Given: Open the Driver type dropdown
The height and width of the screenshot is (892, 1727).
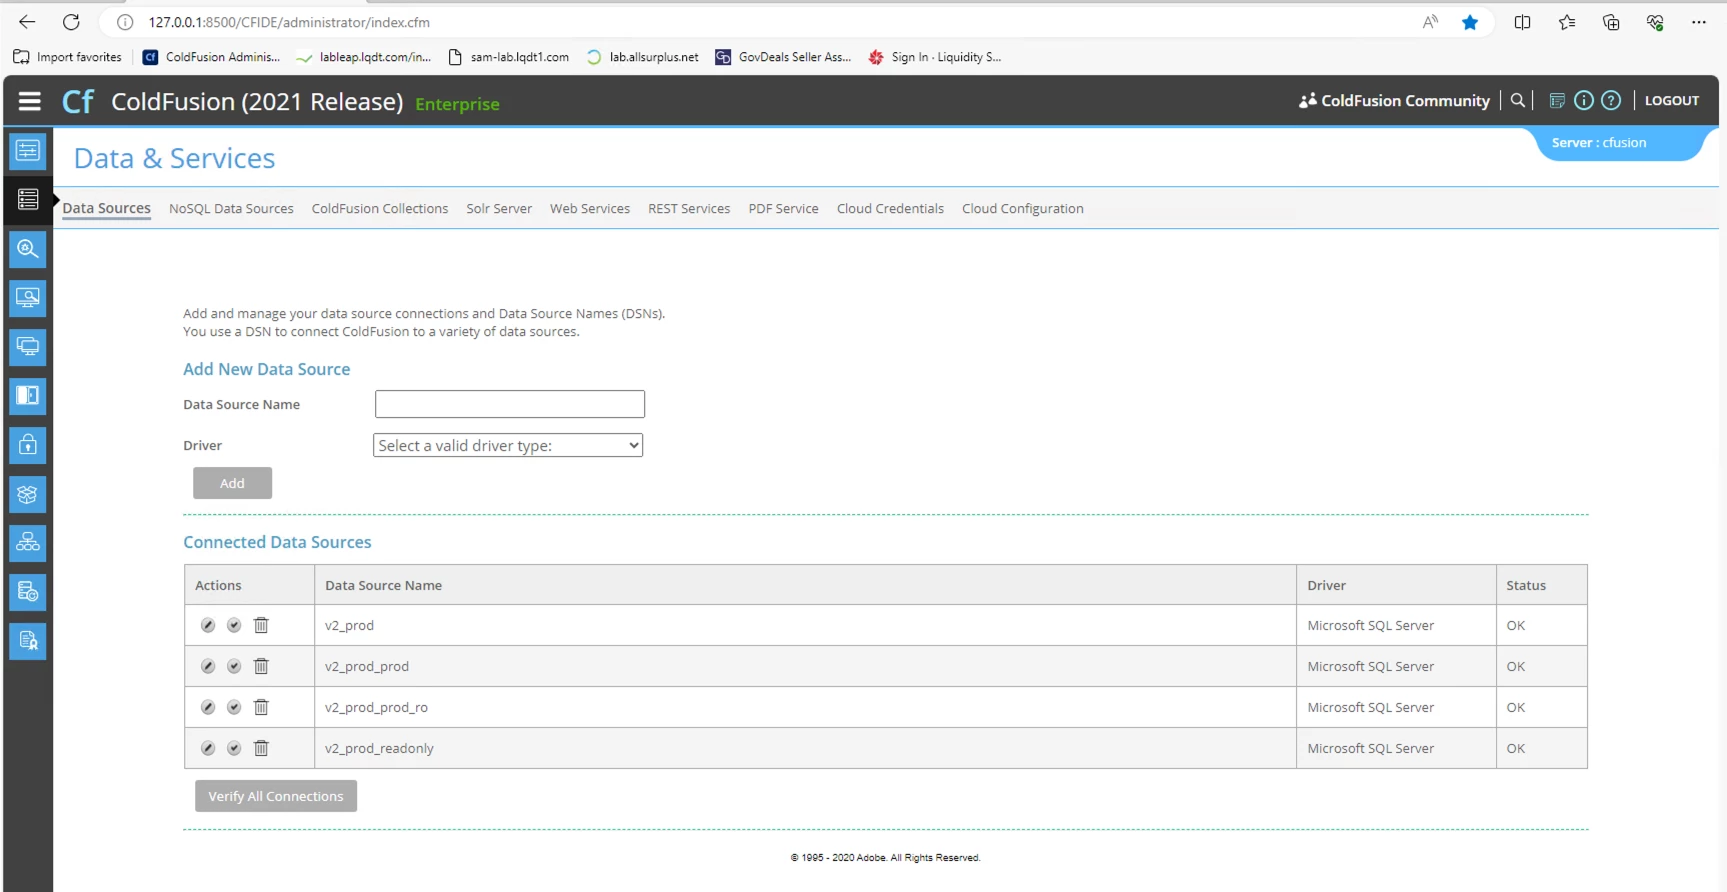Looking at the screenshot, I should coord(508,445).
